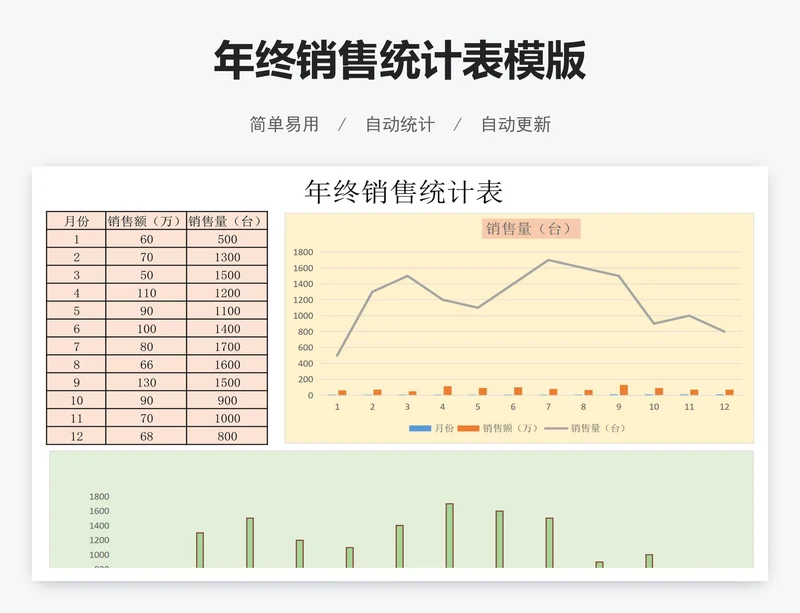This screenshot has width=800, height=613.
Task: Click the 销售量（台） legend entry below chart
Action: [585, 428]
